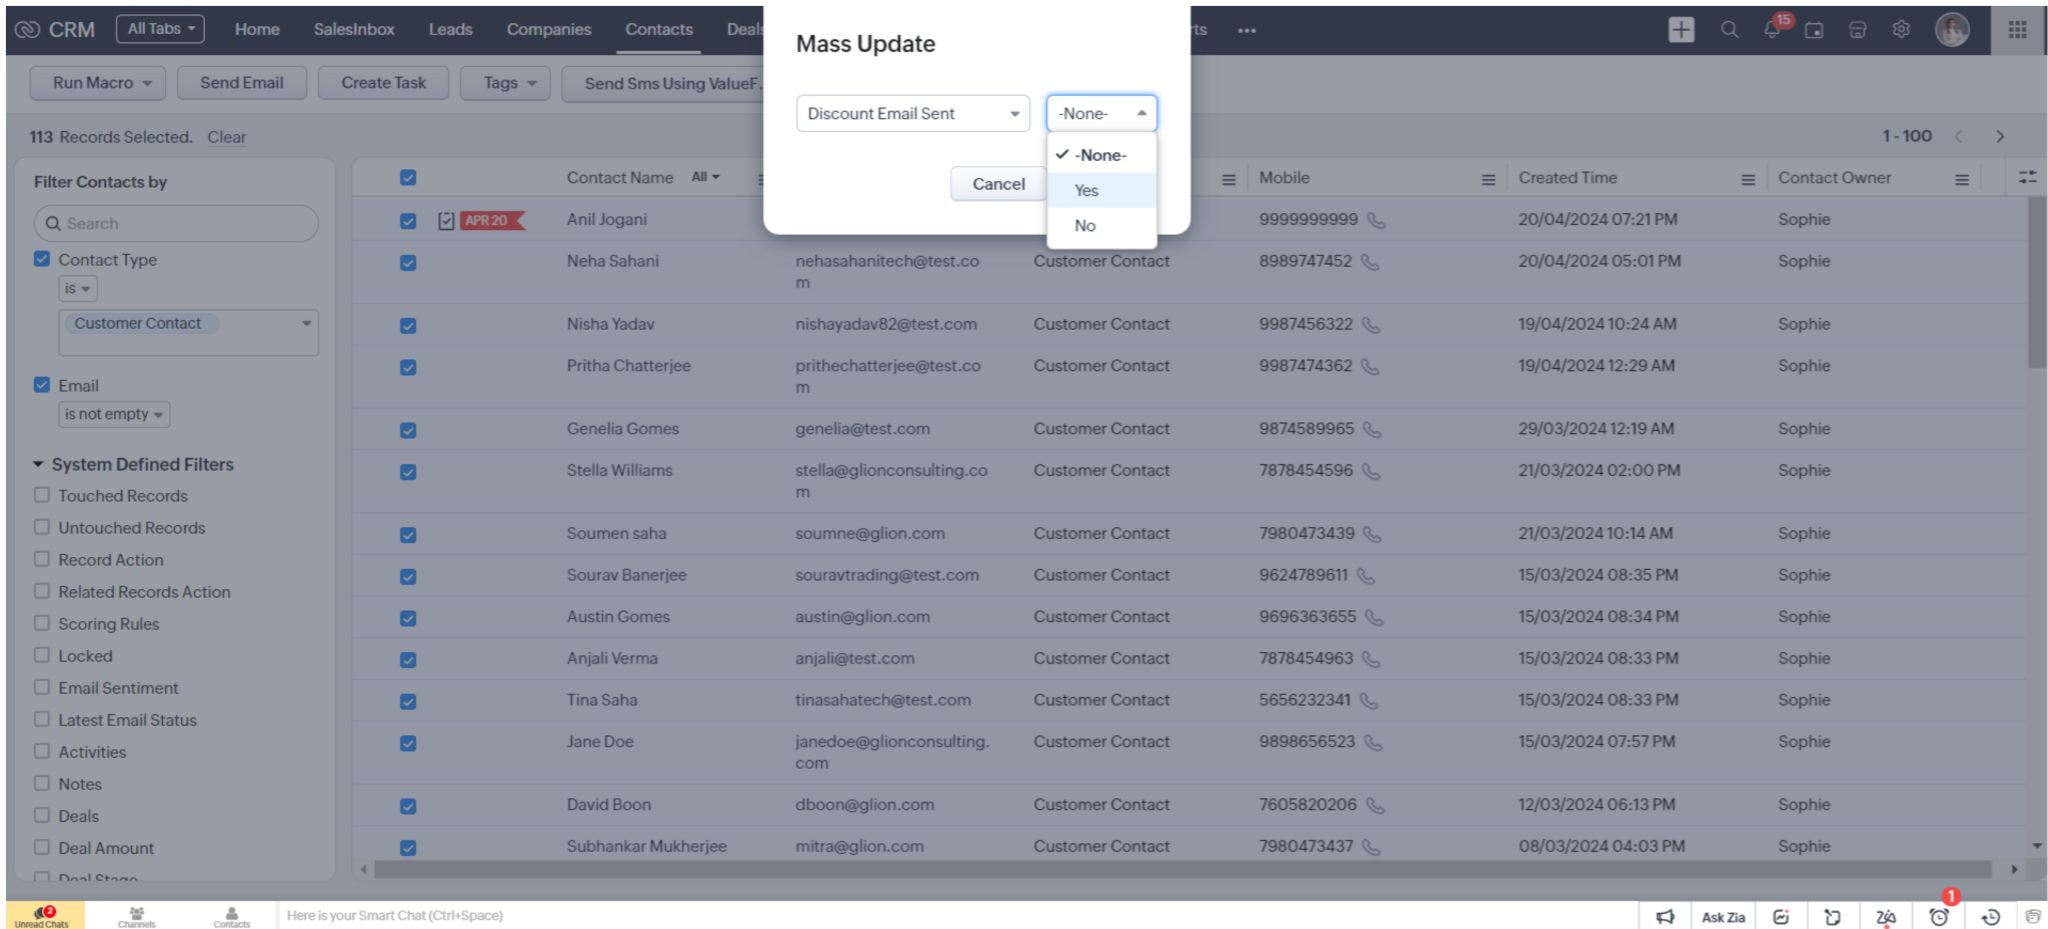The height and width of the screenshot is (929, 2048).
Task: Collapse the System Defined Filters section
Action: click(39, 464)
